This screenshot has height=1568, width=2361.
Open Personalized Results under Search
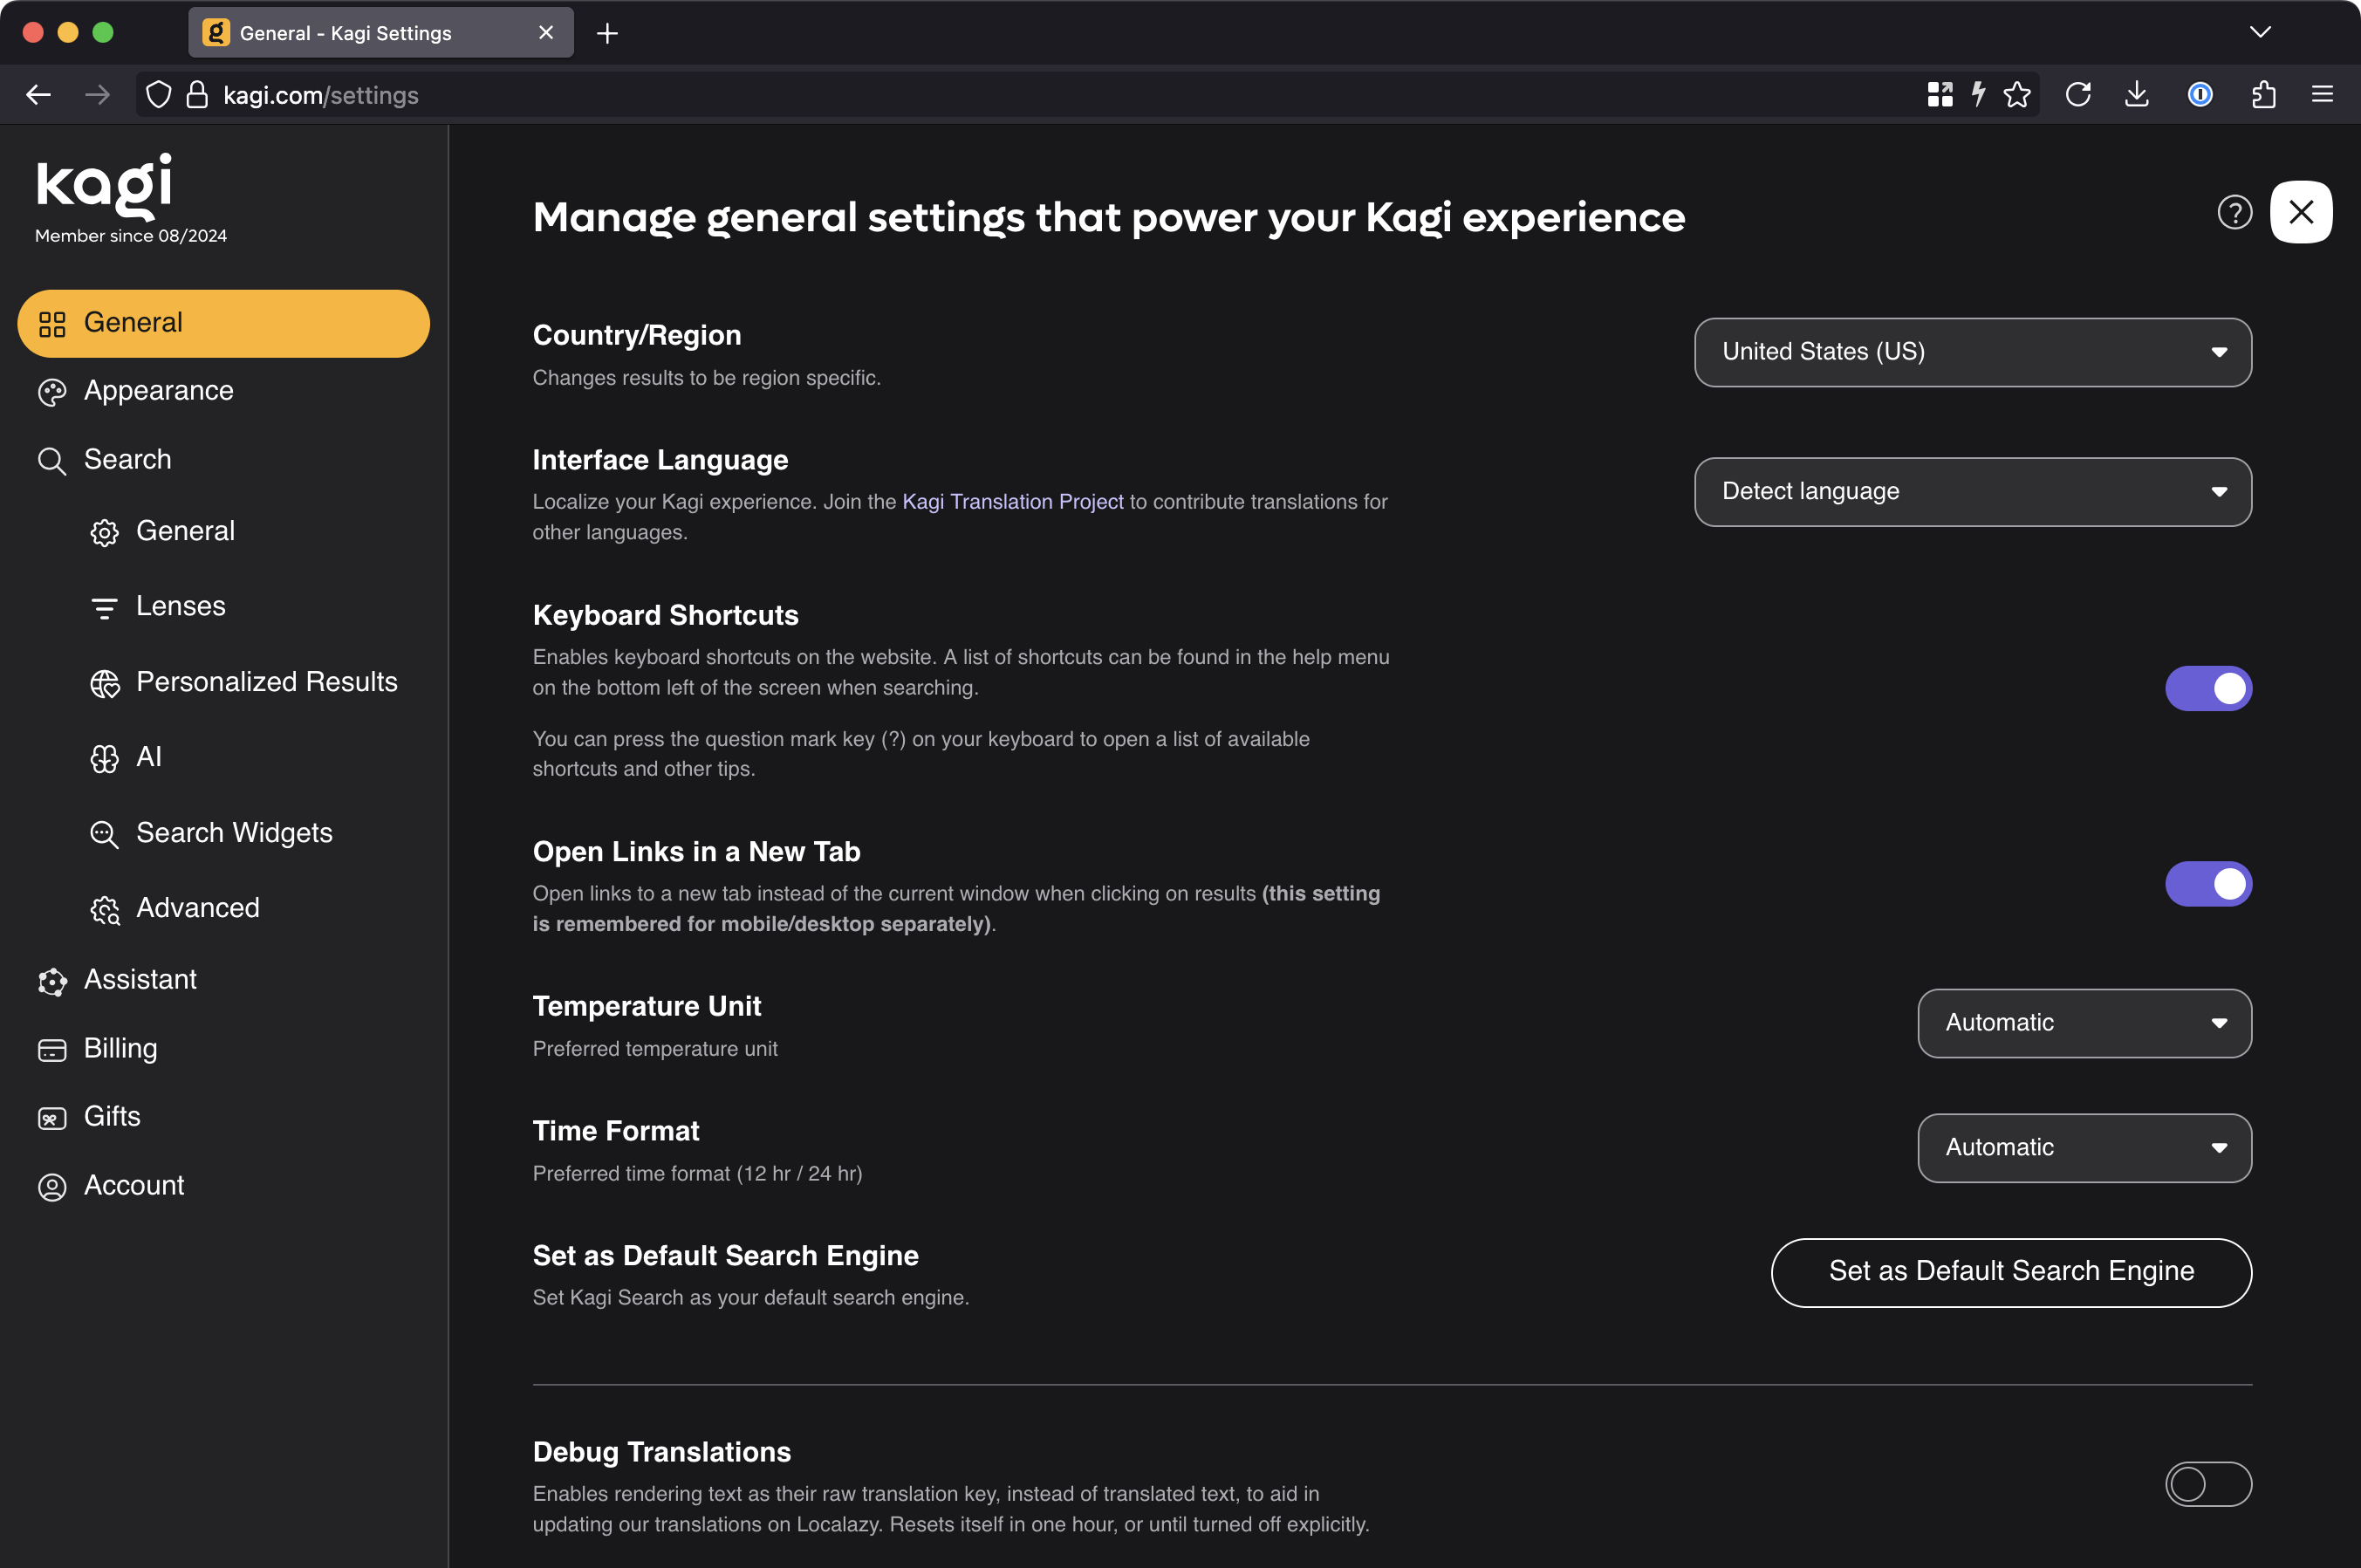pyautogui.click(x=266, y=682)
